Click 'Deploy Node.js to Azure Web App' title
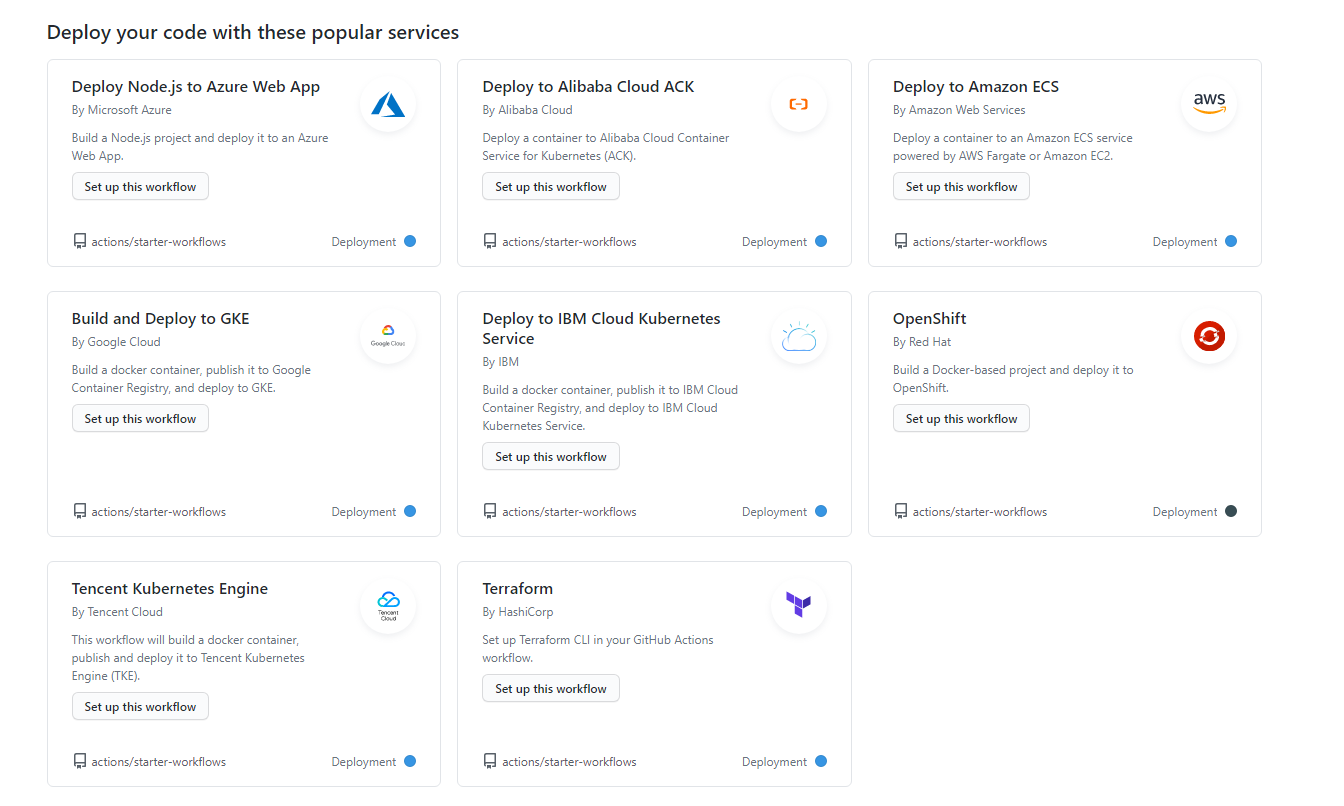The width and height of the screenshot is (1344, 806). point(196,87)
